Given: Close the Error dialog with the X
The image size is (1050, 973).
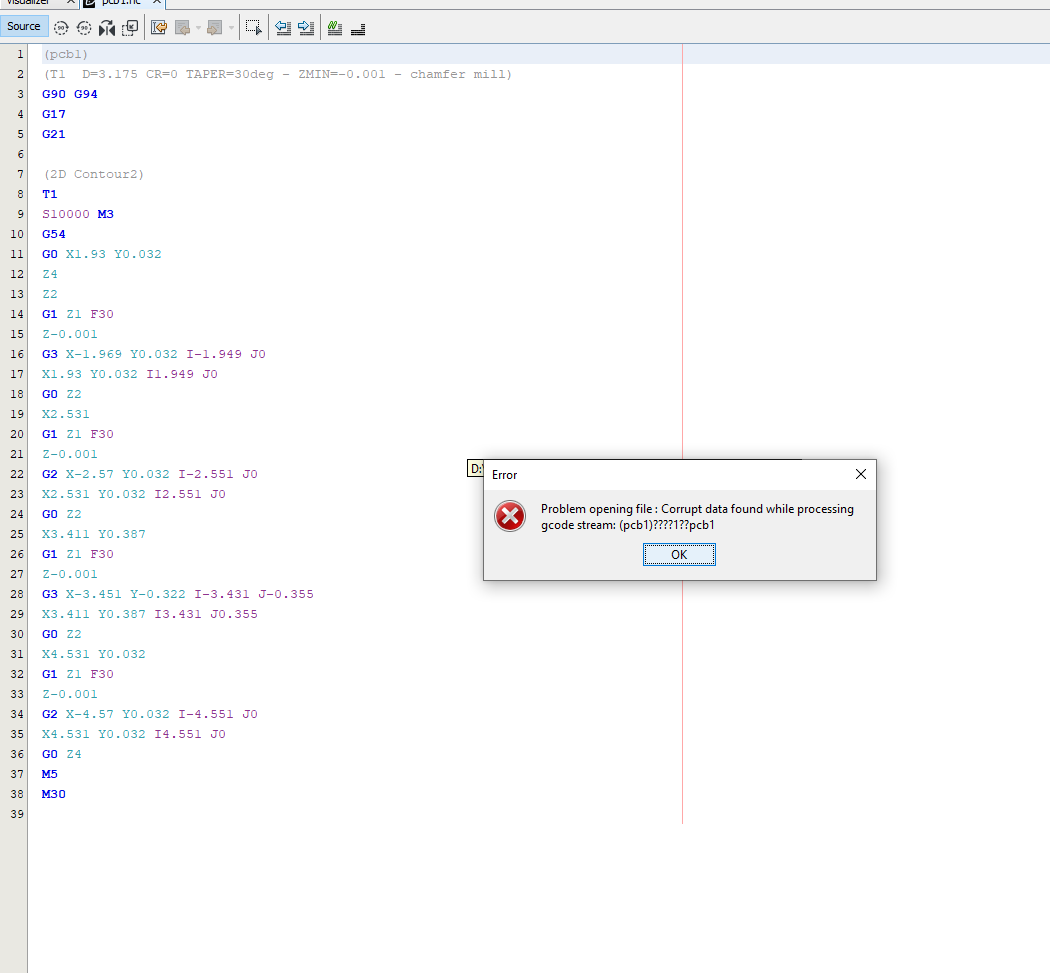Looking at the screenshot, I should (860, 474).
